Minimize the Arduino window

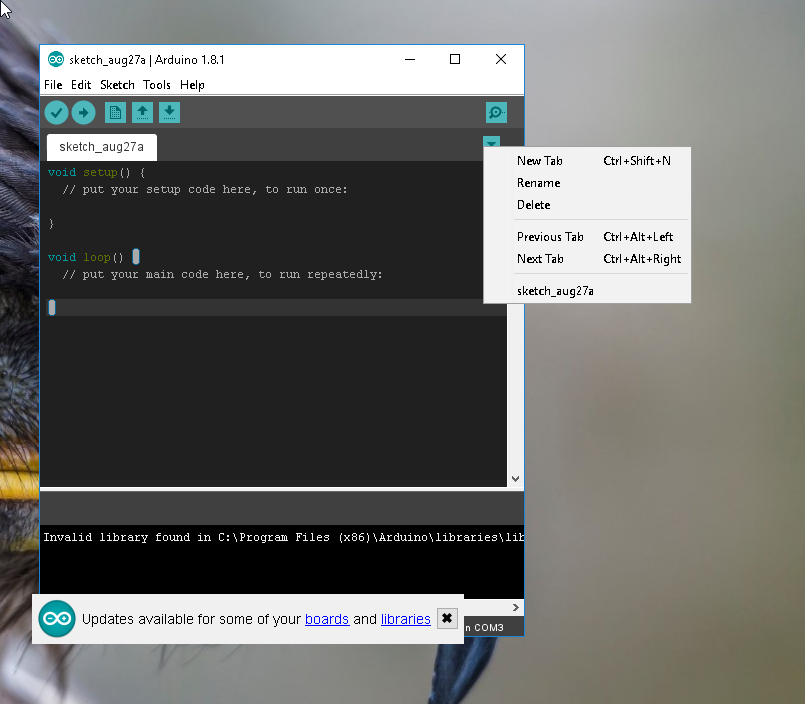point(410,60)
